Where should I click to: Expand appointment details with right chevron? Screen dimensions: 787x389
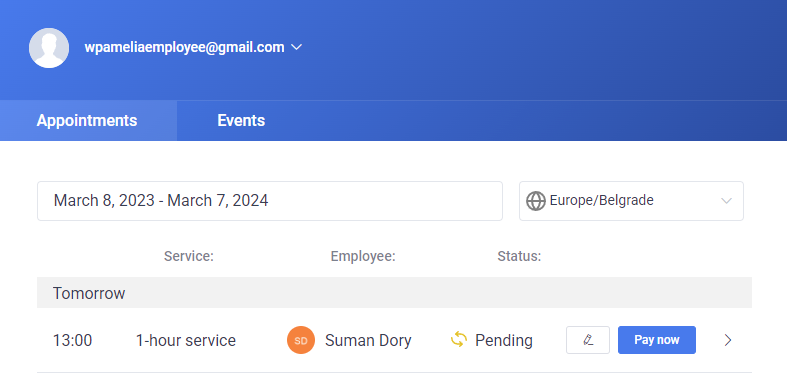coord(728,340)
